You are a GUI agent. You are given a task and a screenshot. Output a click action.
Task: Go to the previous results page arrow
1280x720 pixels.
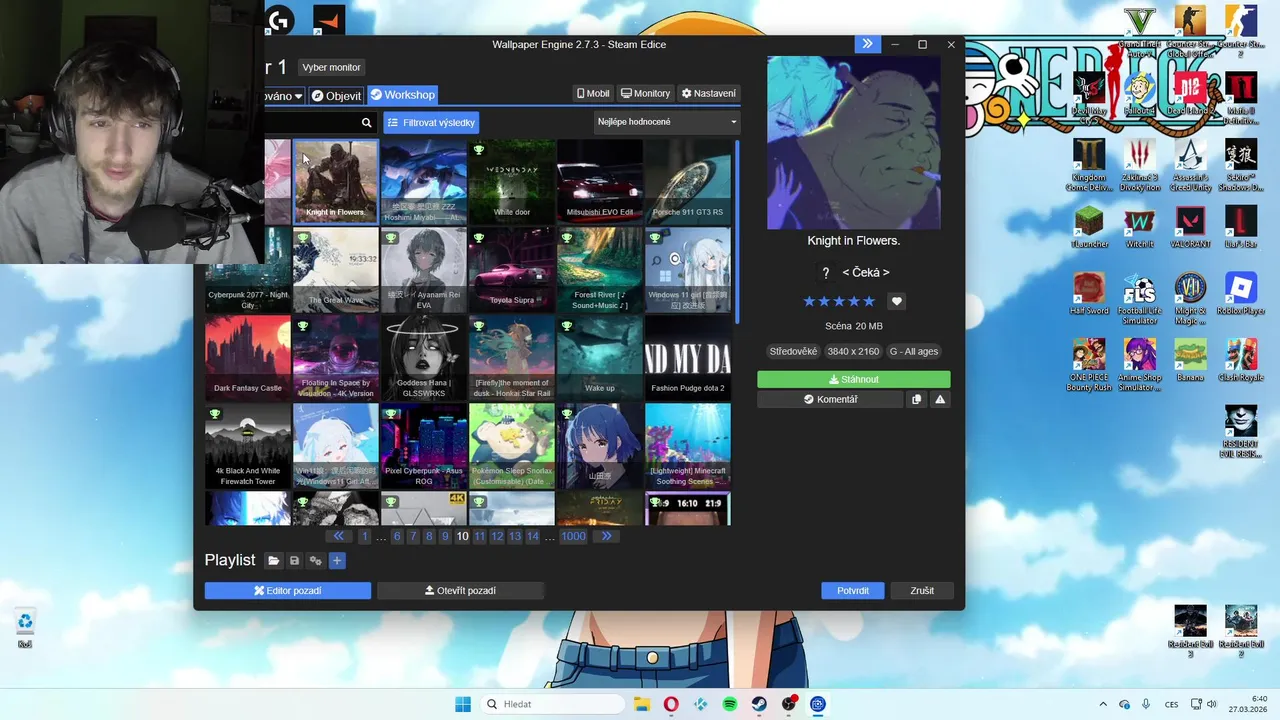pyautogui.click(x=339, y=537)
